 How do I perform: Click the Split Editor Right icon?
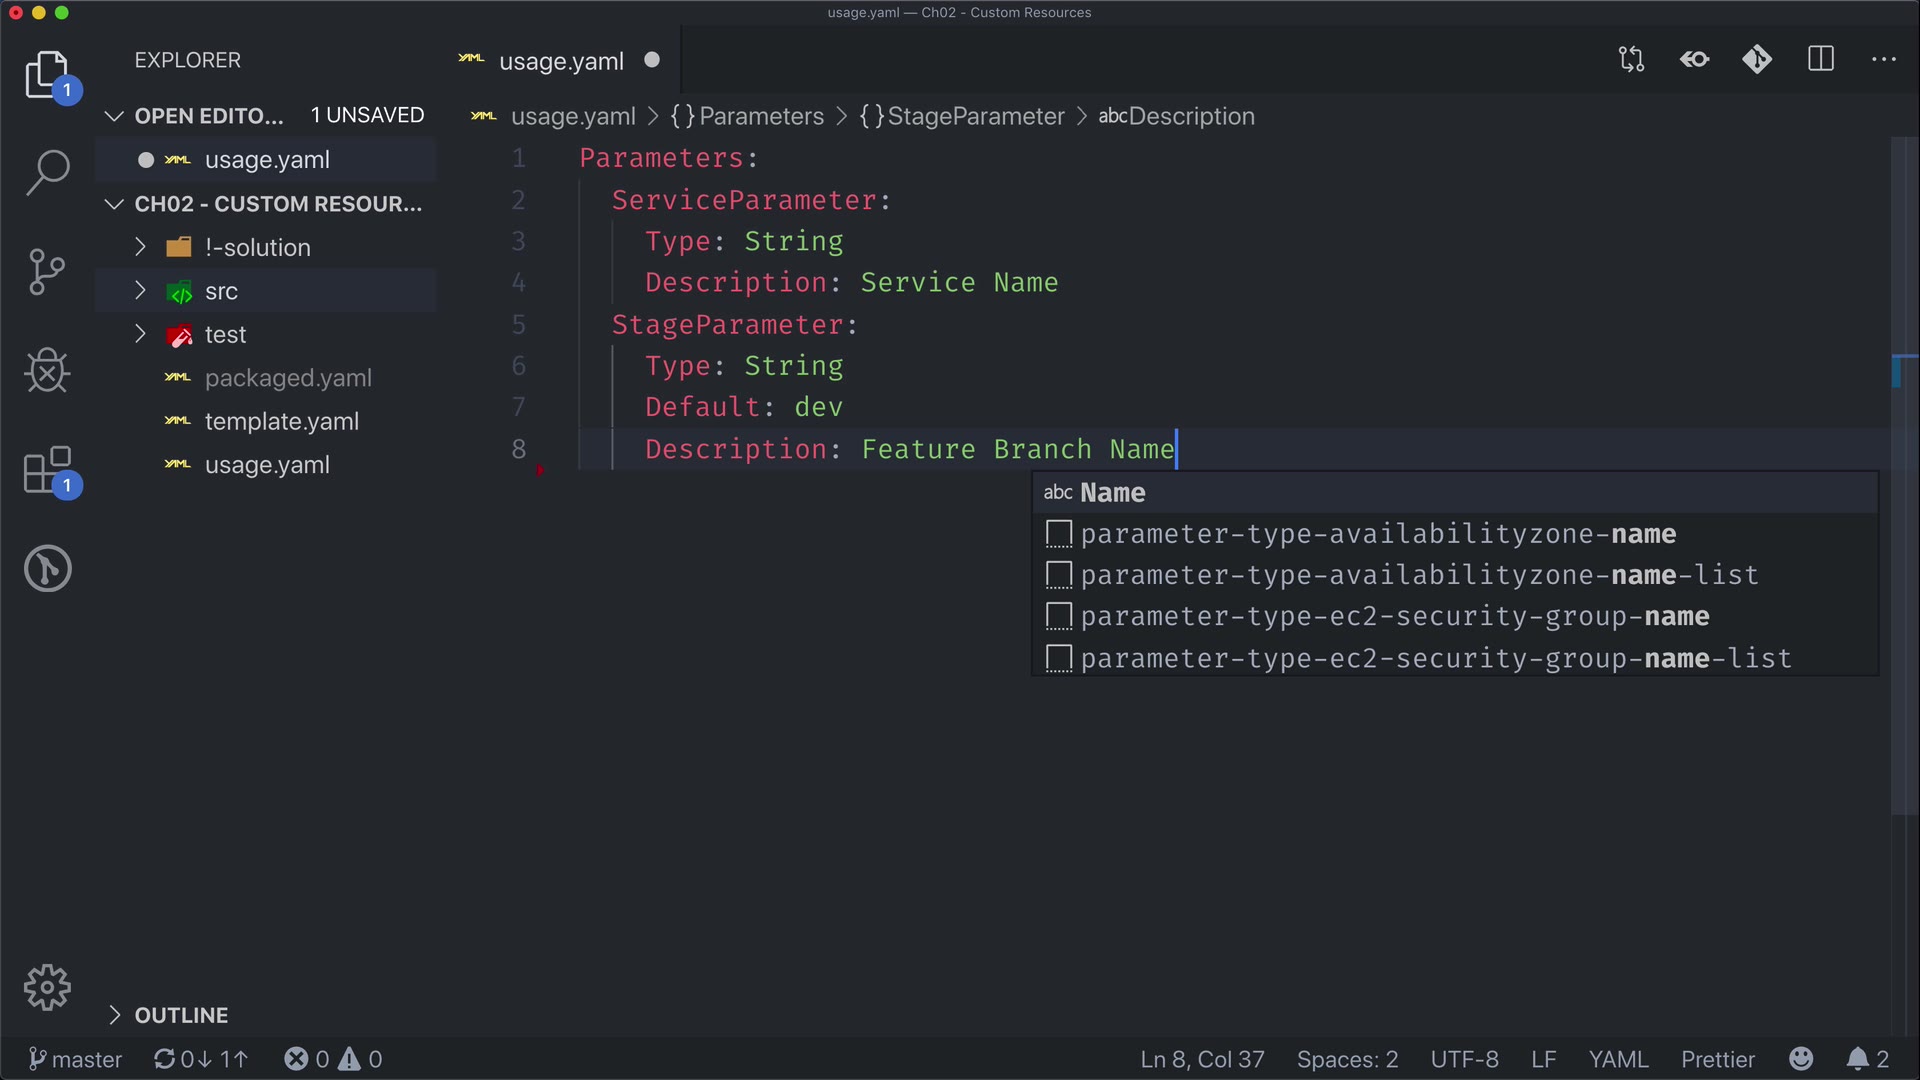coord(1820,60)
